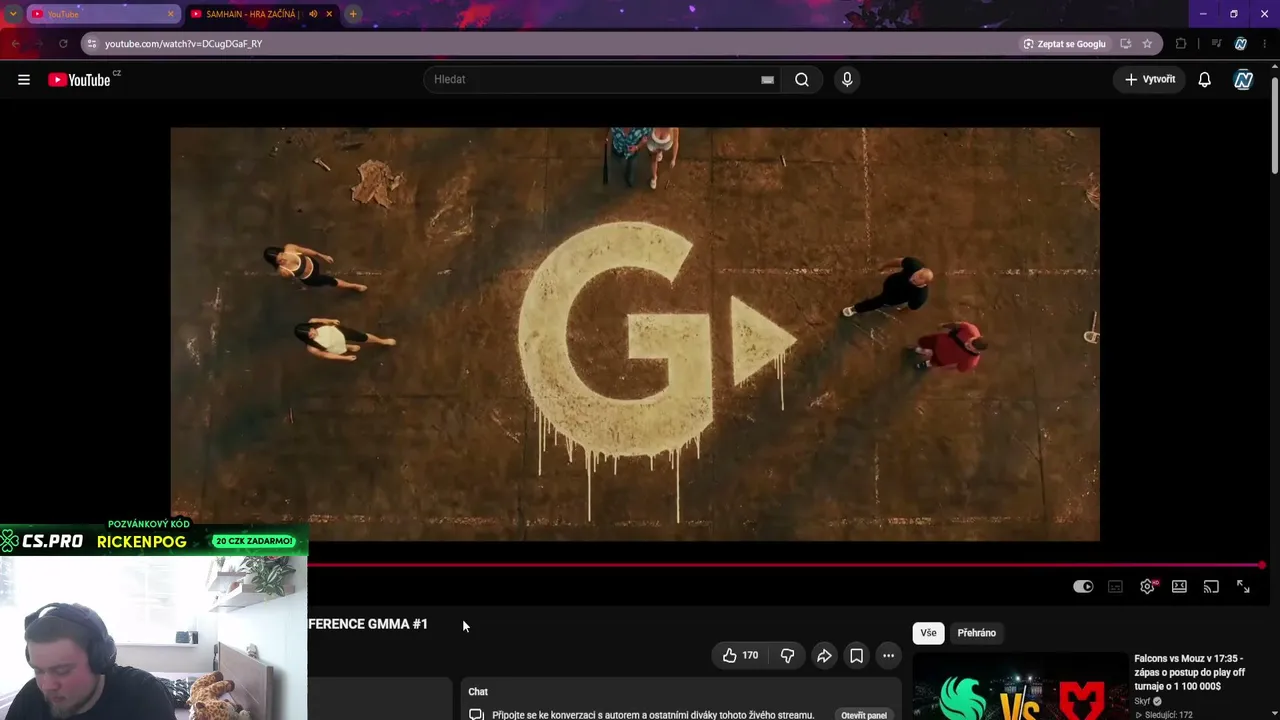
Task: Cast the video to a TV
Action: (1211, 587)
